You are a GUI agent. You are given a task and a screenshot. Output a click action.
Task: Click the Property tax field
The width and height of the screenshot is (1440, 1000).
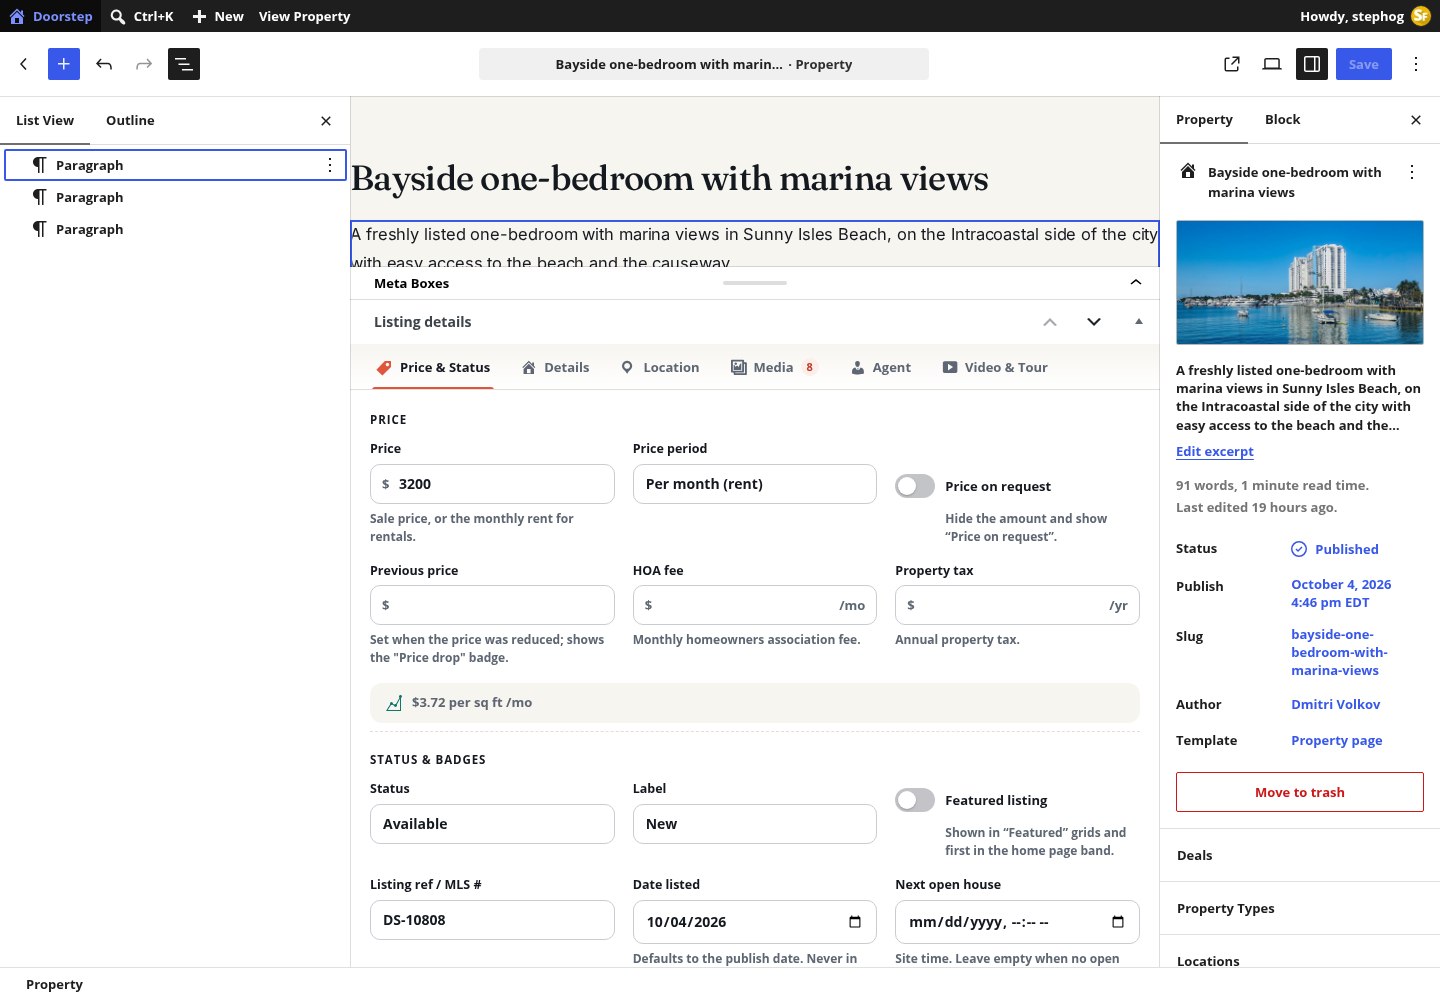[x=1017, y=605]
